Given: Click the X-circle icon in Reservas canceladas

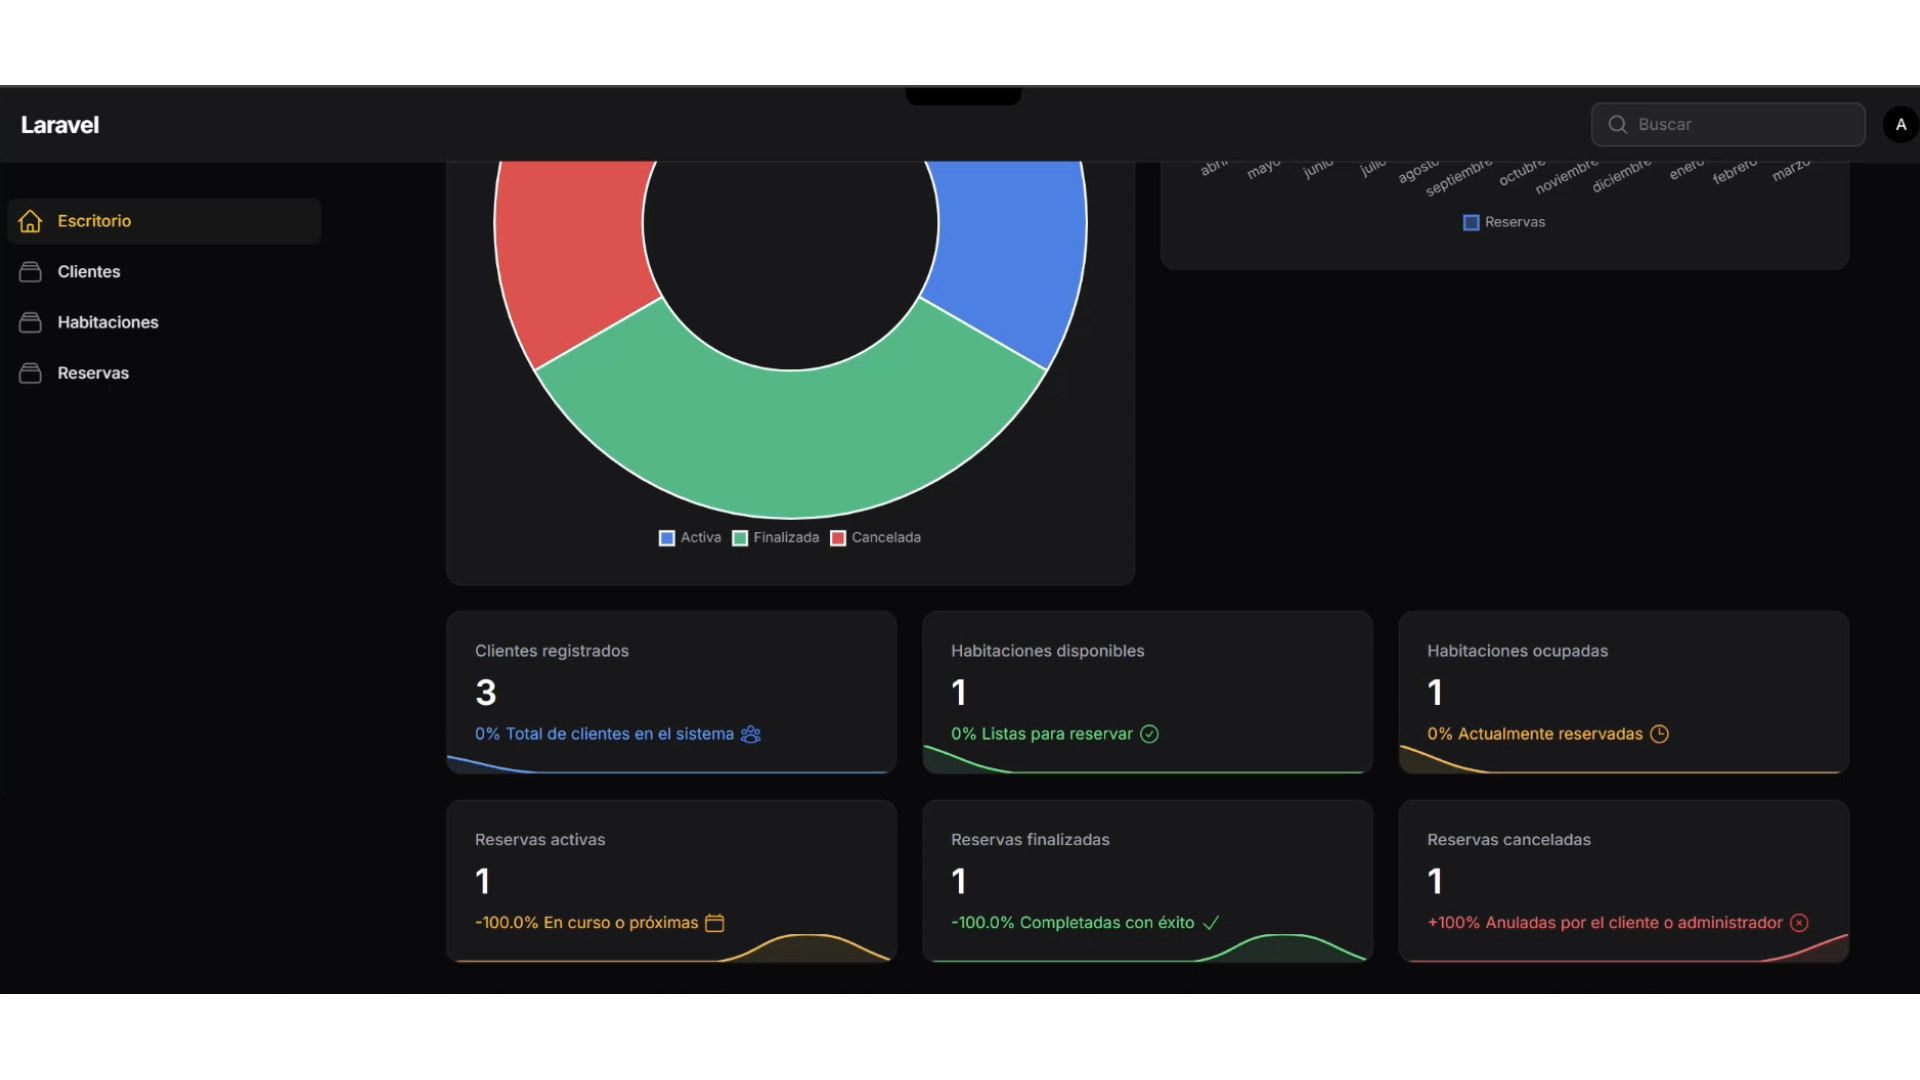Looking at the screenshot, I should [x=1799, y=923].
